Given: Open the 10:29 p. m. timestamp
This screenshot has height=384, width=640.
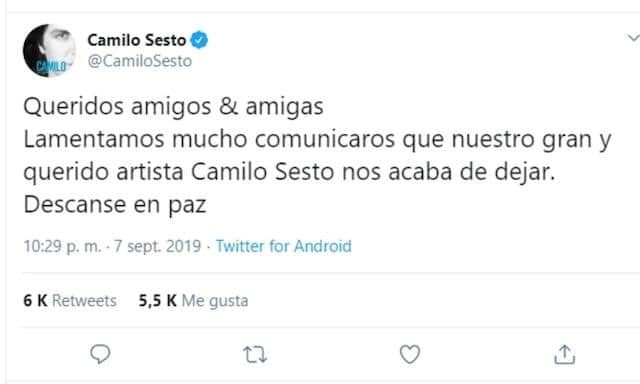Looking at the screenshot, I should [x=62, y=246].
